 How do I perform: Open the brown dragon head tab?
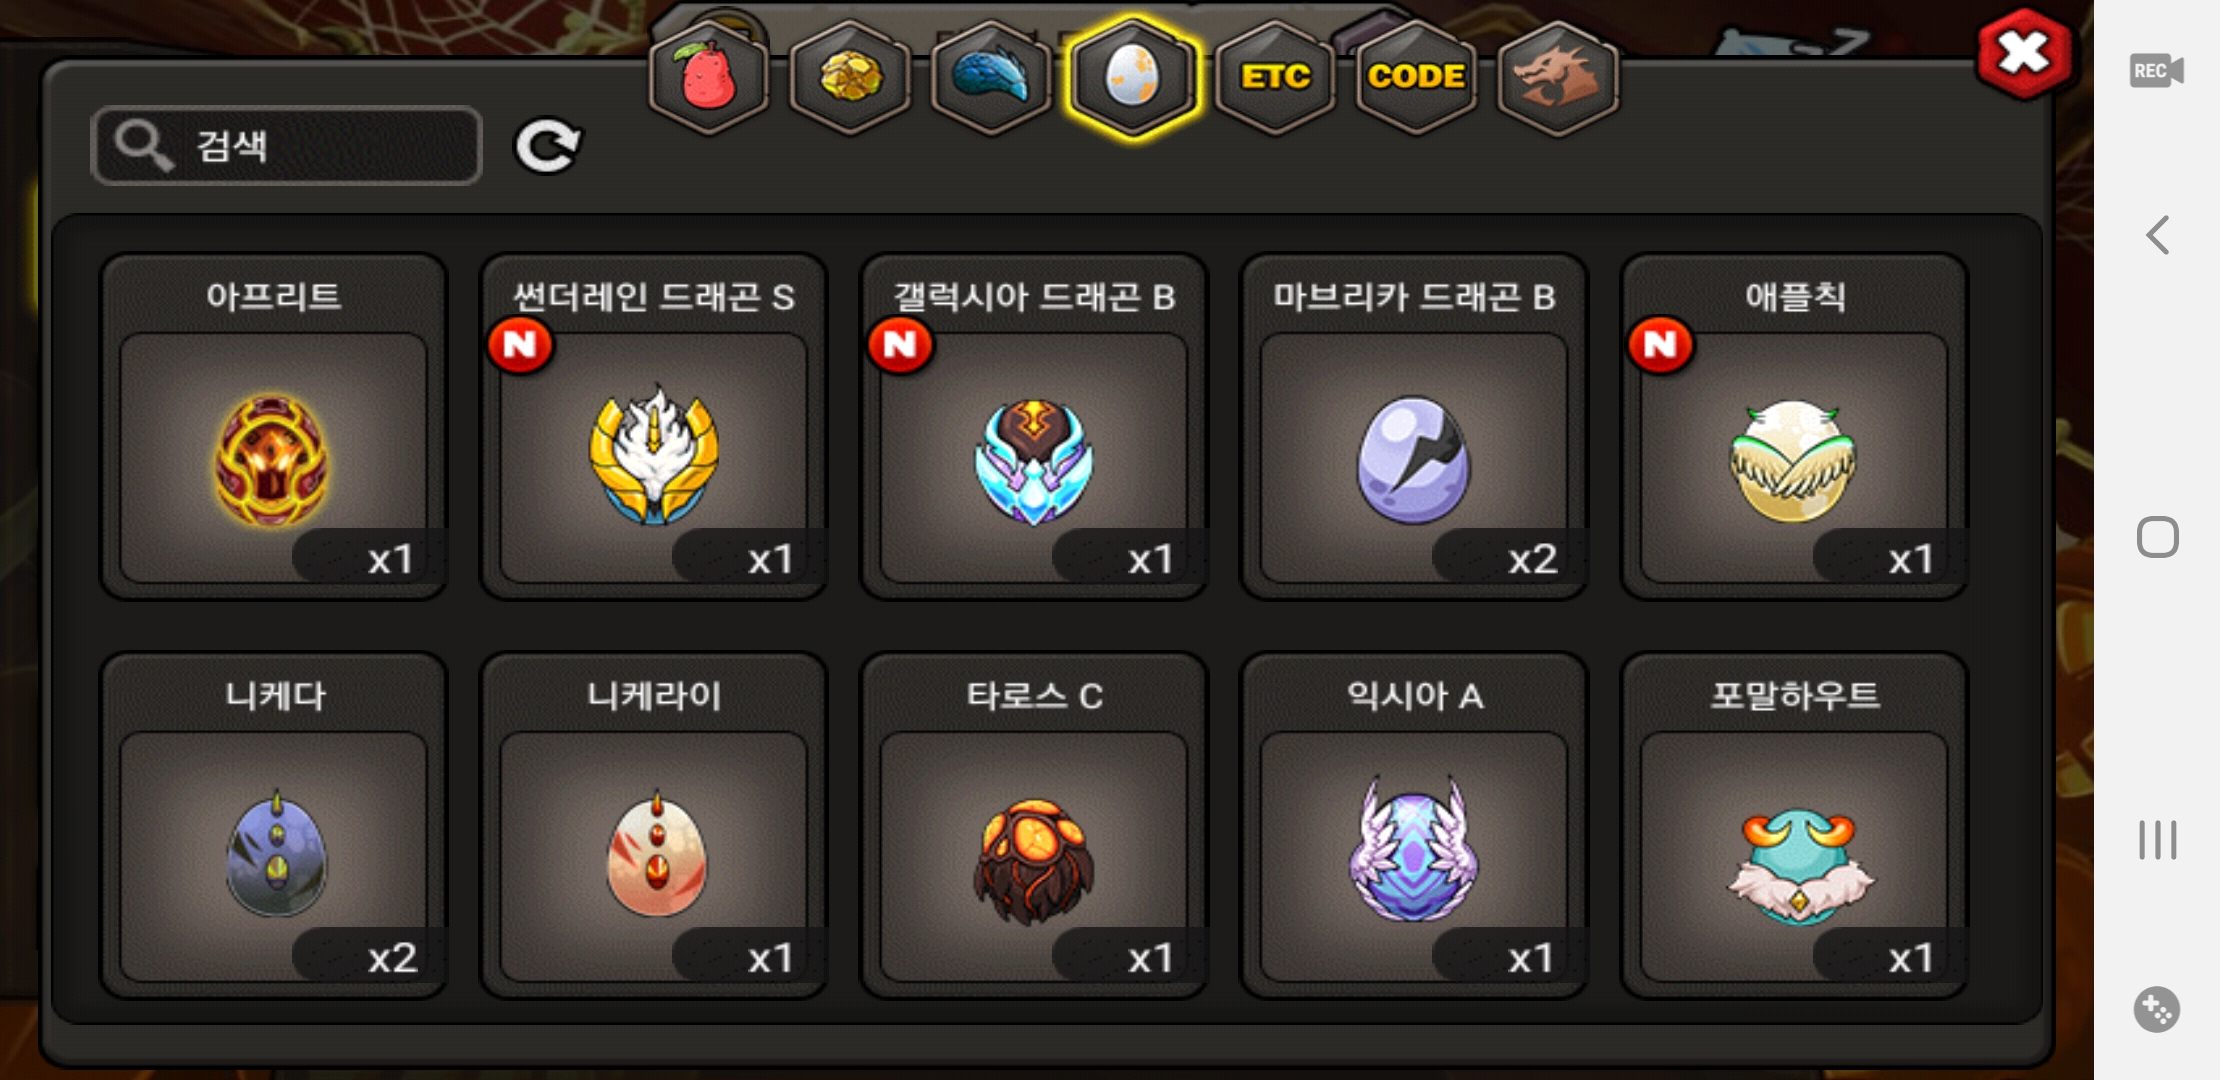click(1558, 77)
